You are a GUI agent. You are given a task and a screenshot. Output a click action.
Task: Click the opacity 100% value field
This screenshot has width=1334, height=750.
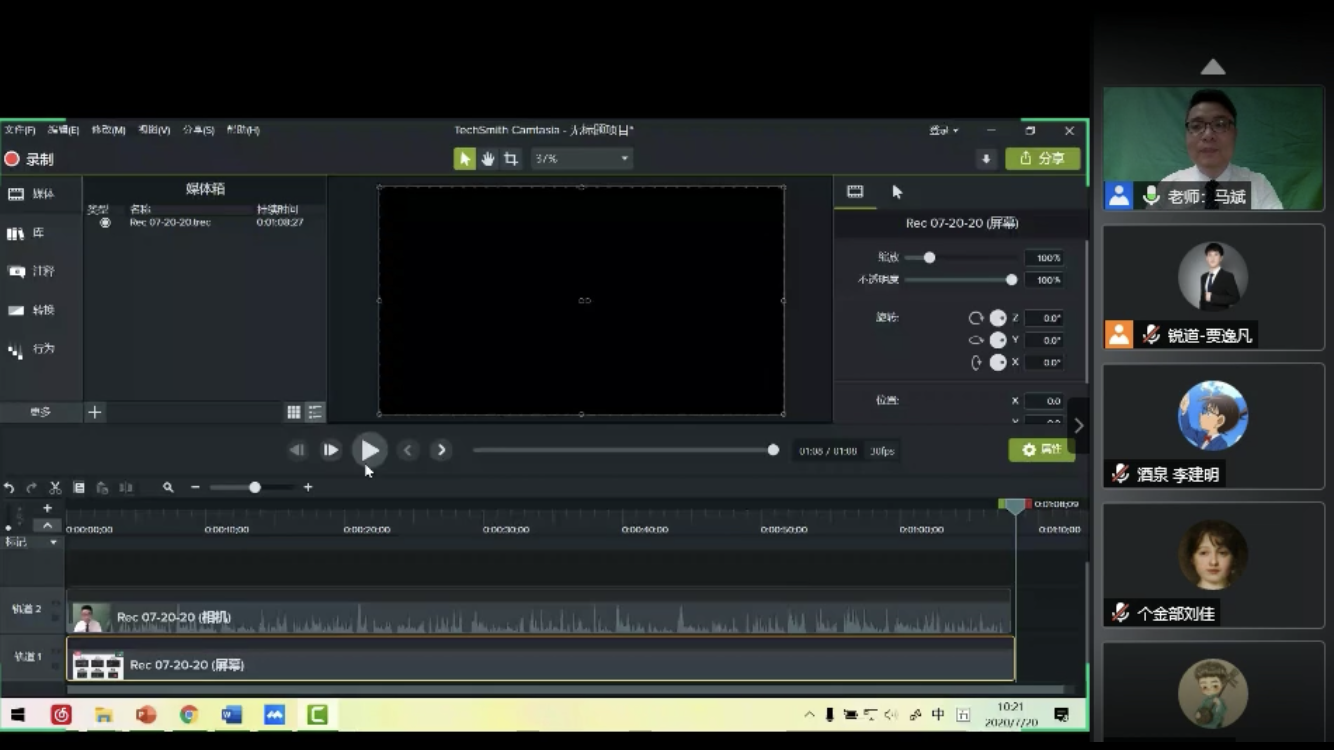(x=1044, y=280)
